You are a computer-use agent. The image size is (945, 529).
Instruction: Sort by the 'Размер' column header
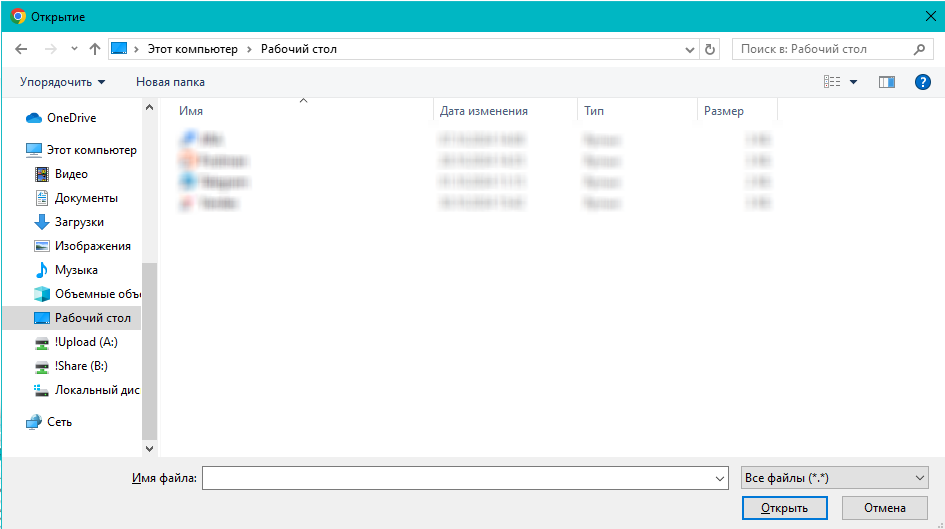coord(724,111)
